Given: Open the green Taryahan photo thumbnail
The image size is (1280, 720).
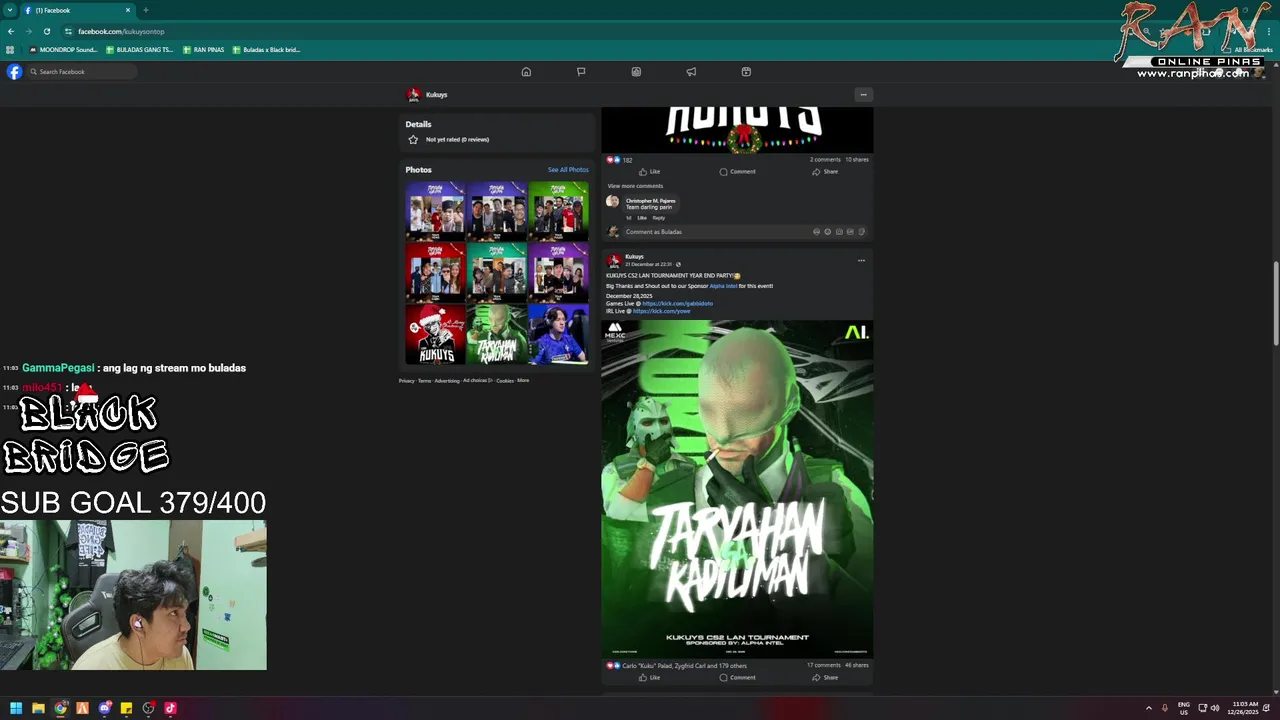Looking at the screenshot, I should 496,334.
